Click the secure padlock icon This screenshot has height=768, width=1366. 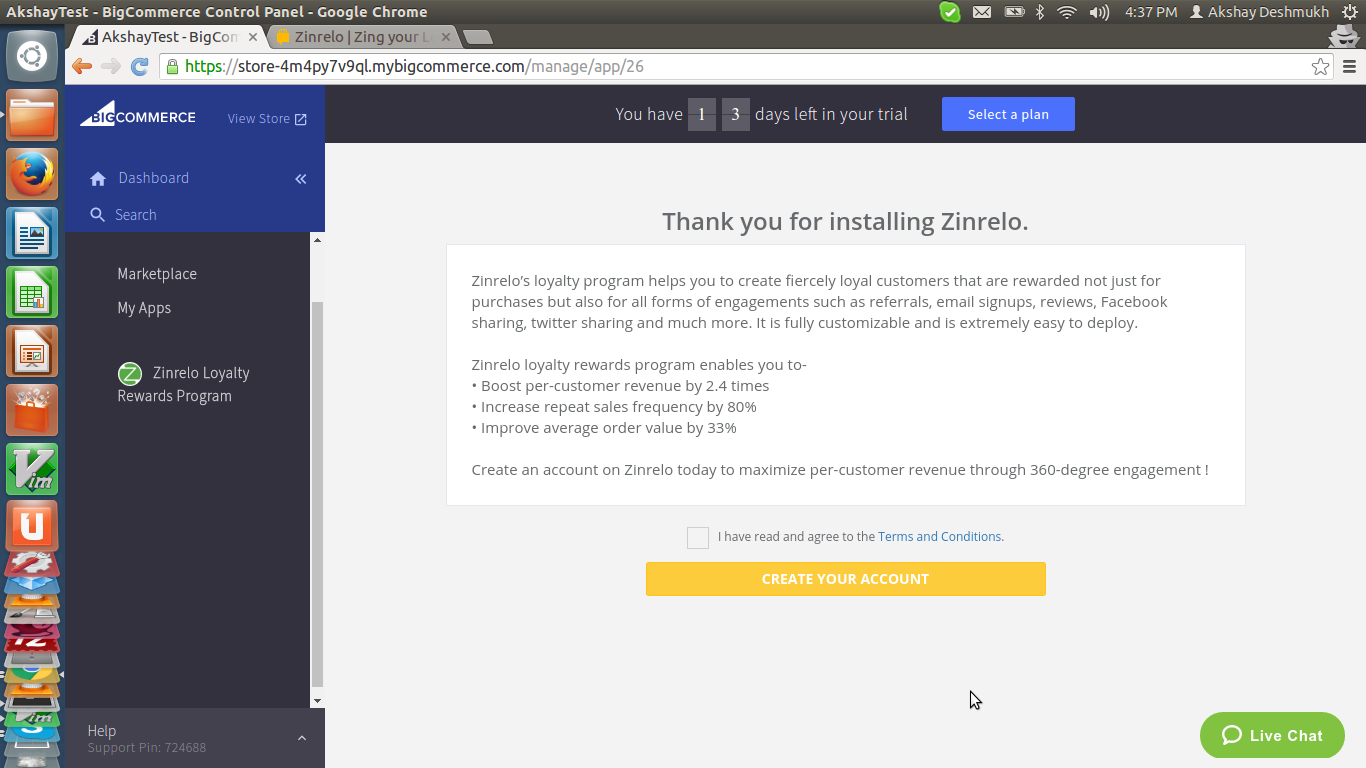tap(173, 67)
